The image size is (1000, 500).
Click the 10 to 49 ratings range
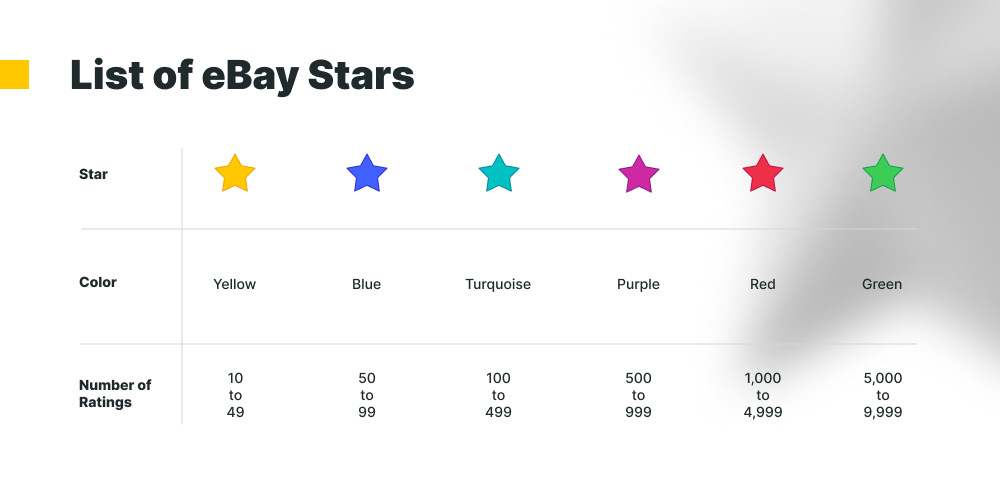pyautogui.click(x=235, y=395)
